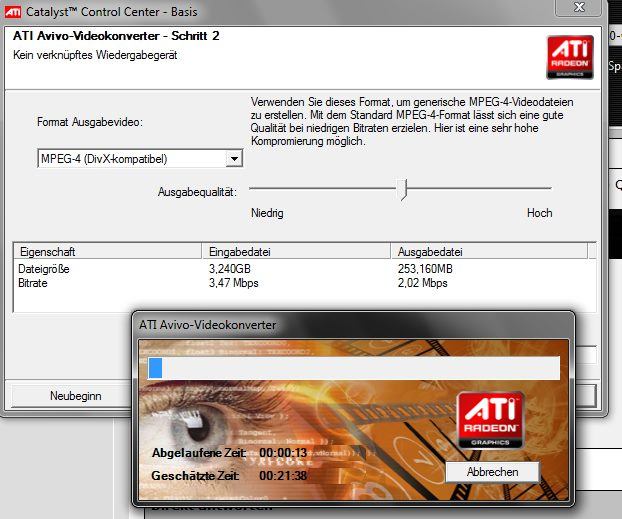
Task: Click the Ausgabequalität slider handle
Action: click(403, 189)
